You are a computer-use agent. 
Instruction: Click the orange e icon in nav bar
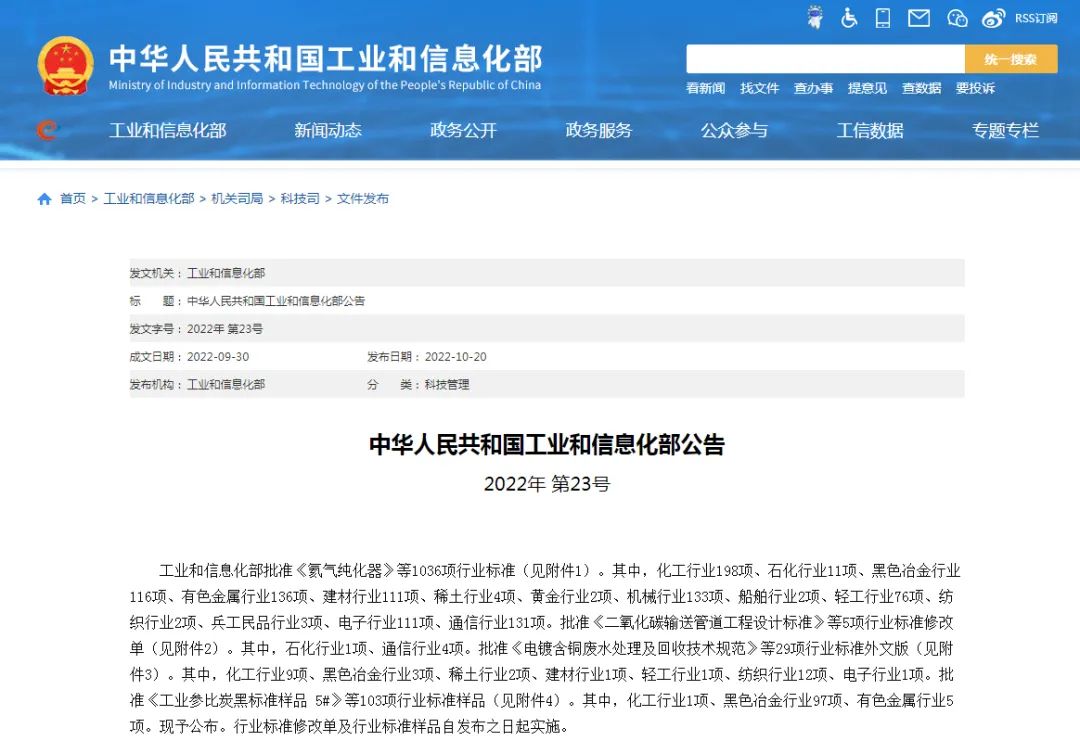tap(47, 129)
